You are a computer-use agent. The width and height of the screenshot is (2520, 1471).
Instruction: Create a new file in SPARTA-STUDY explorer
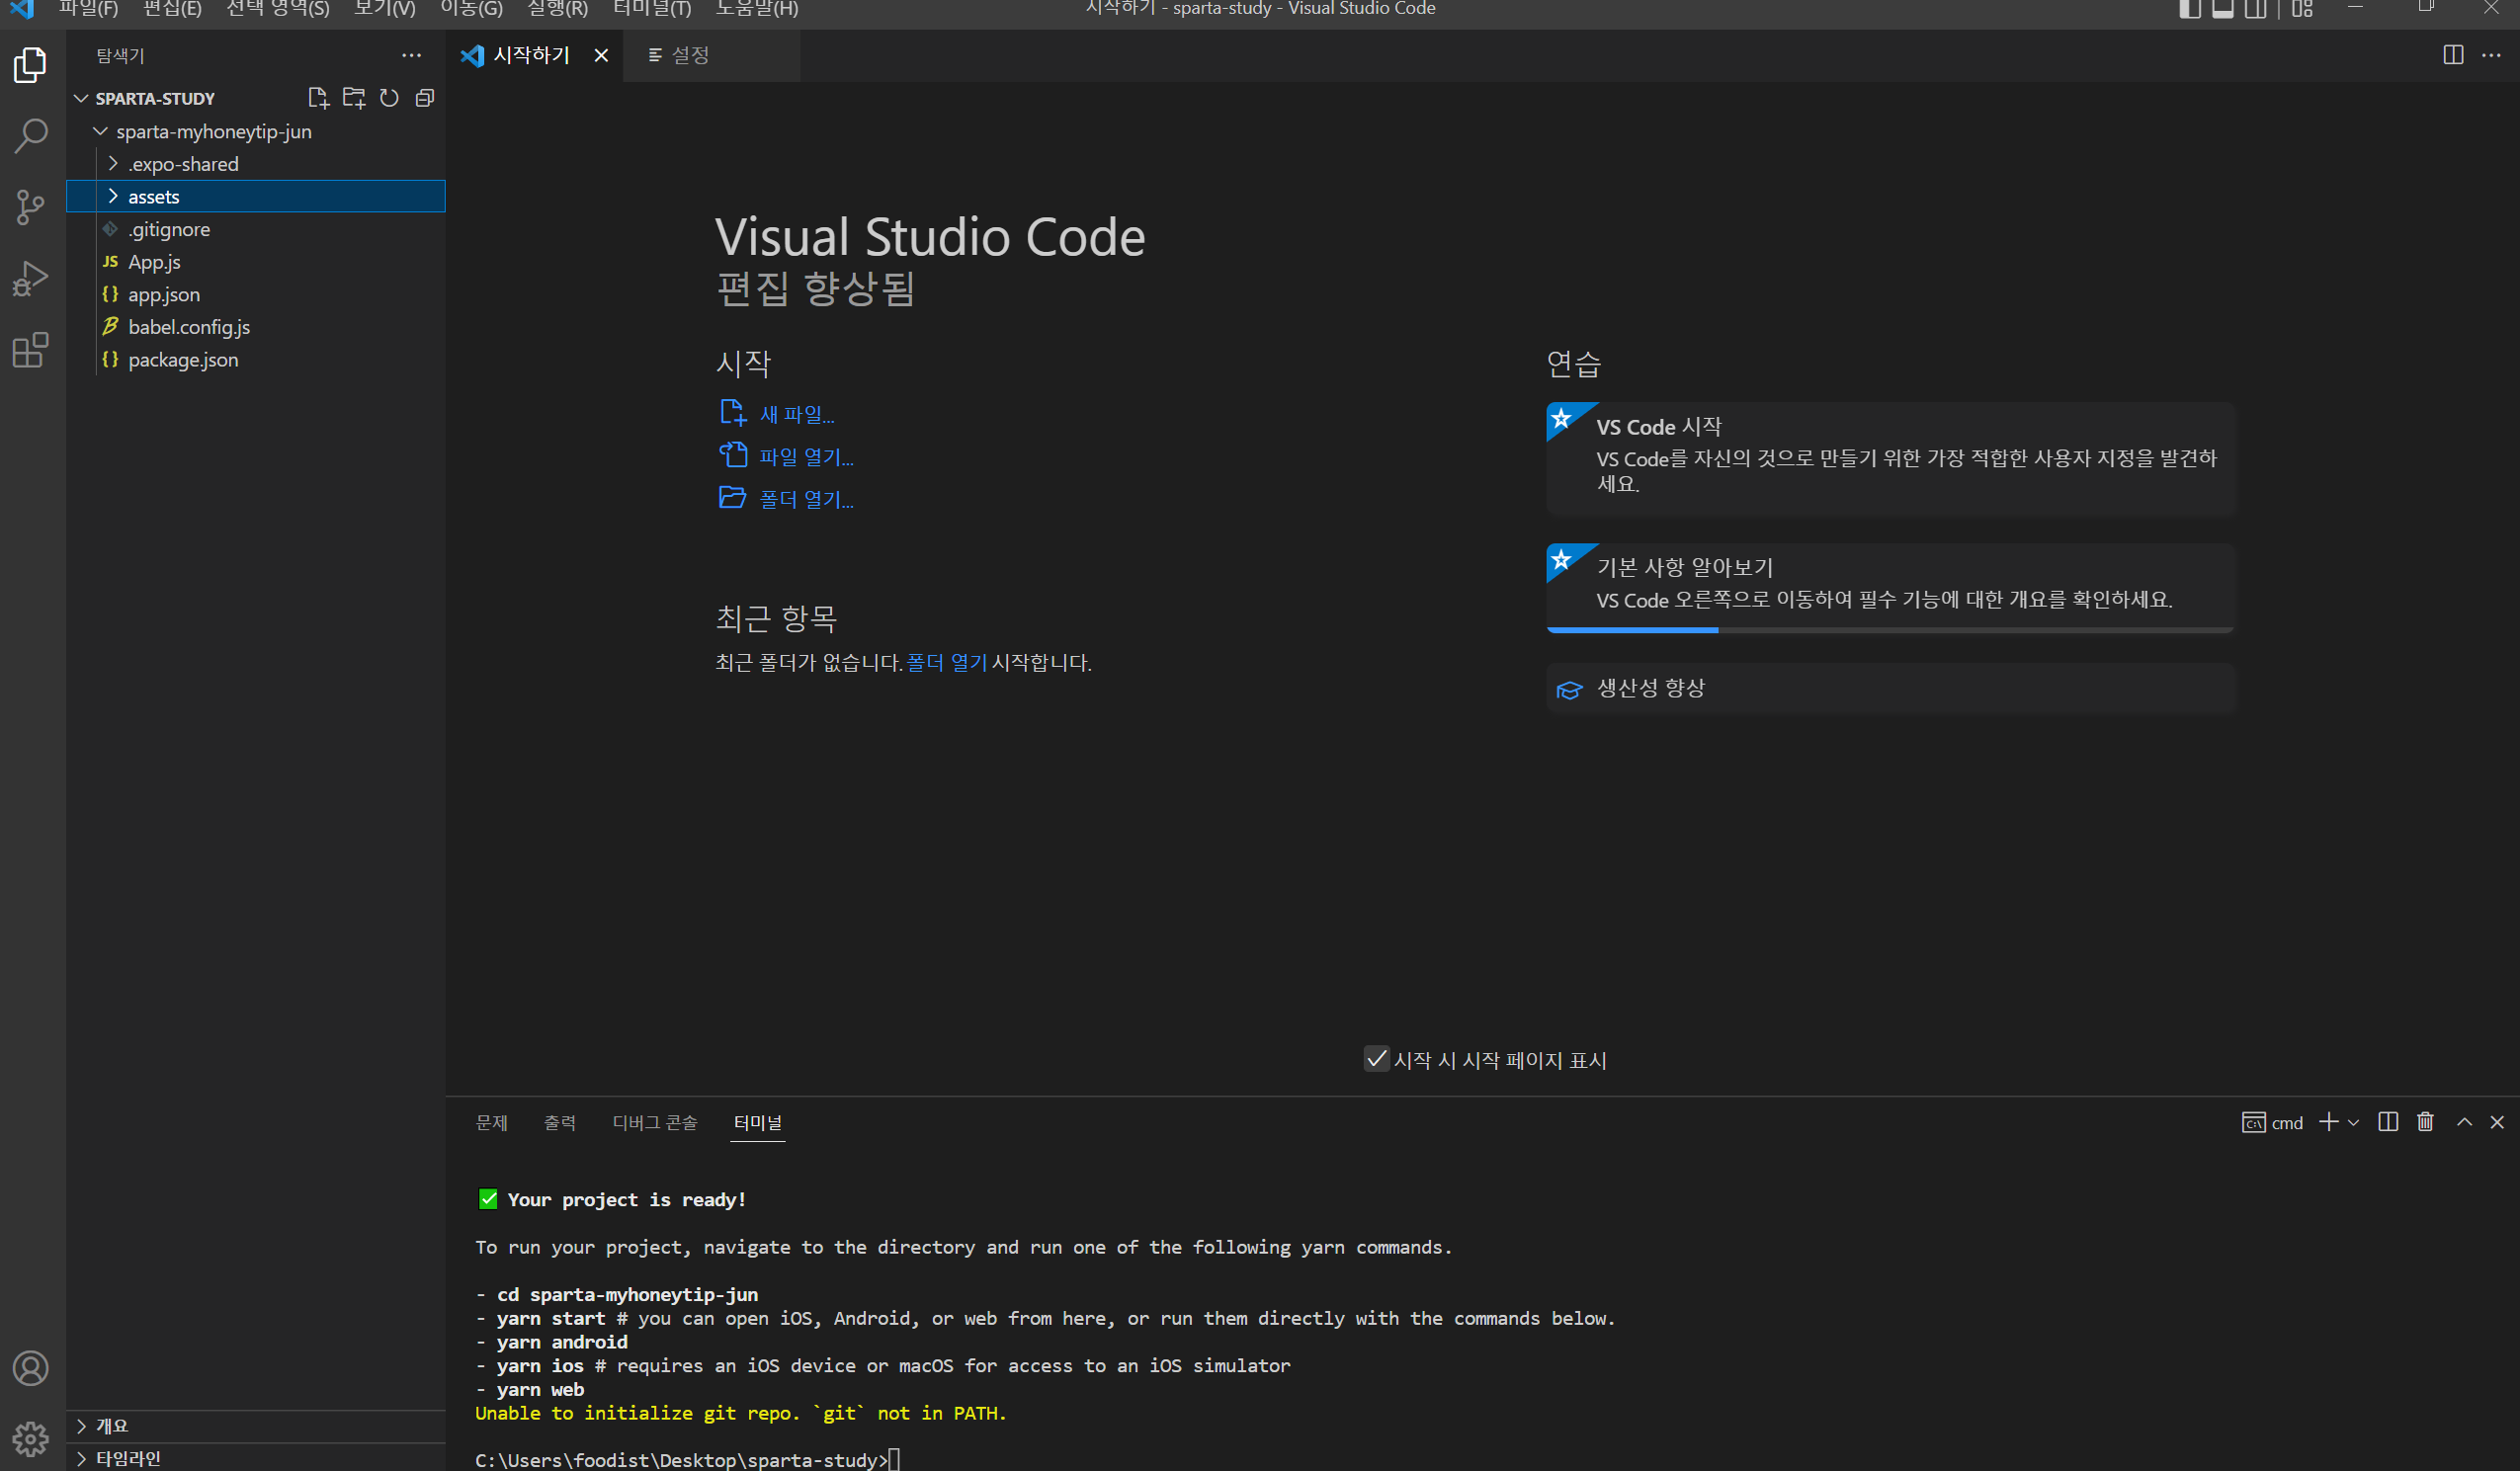(318, 98)
